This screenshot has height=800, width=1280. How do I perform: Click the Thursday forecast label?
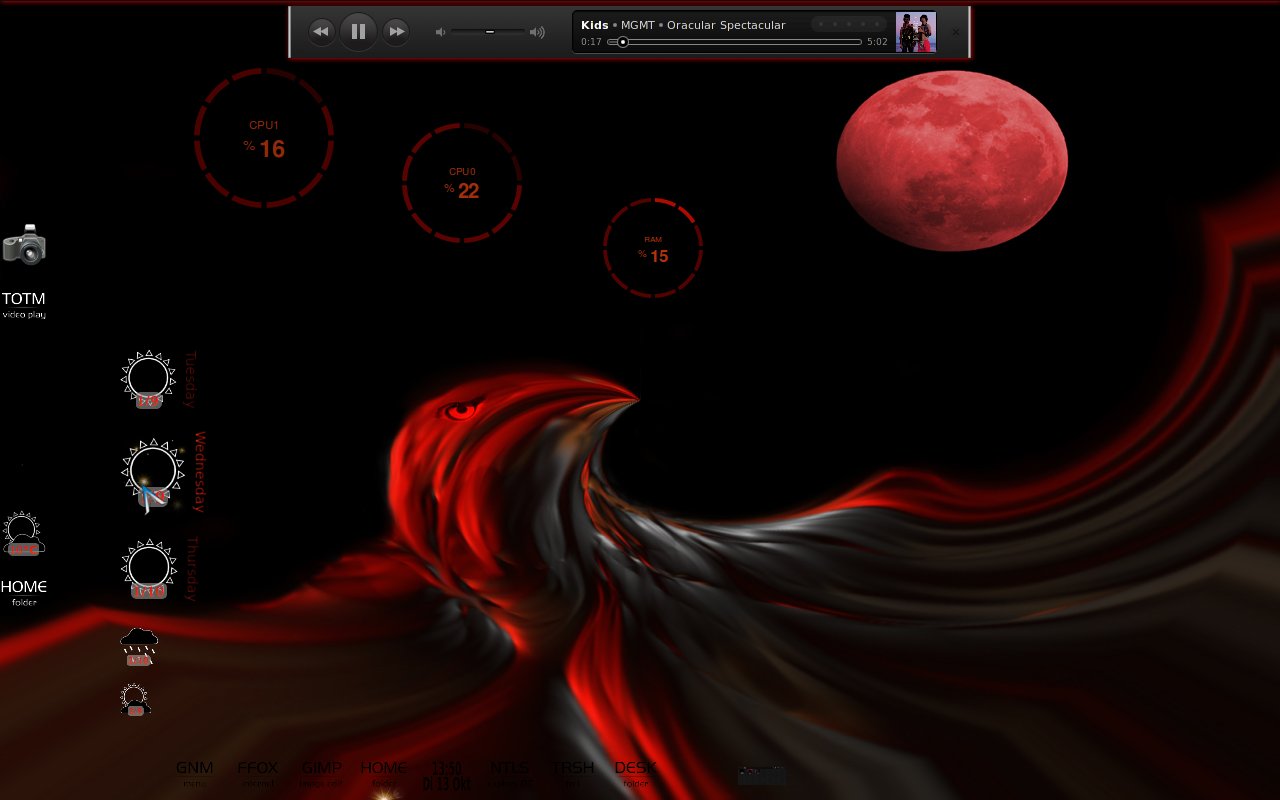click(x=192, y=569)
